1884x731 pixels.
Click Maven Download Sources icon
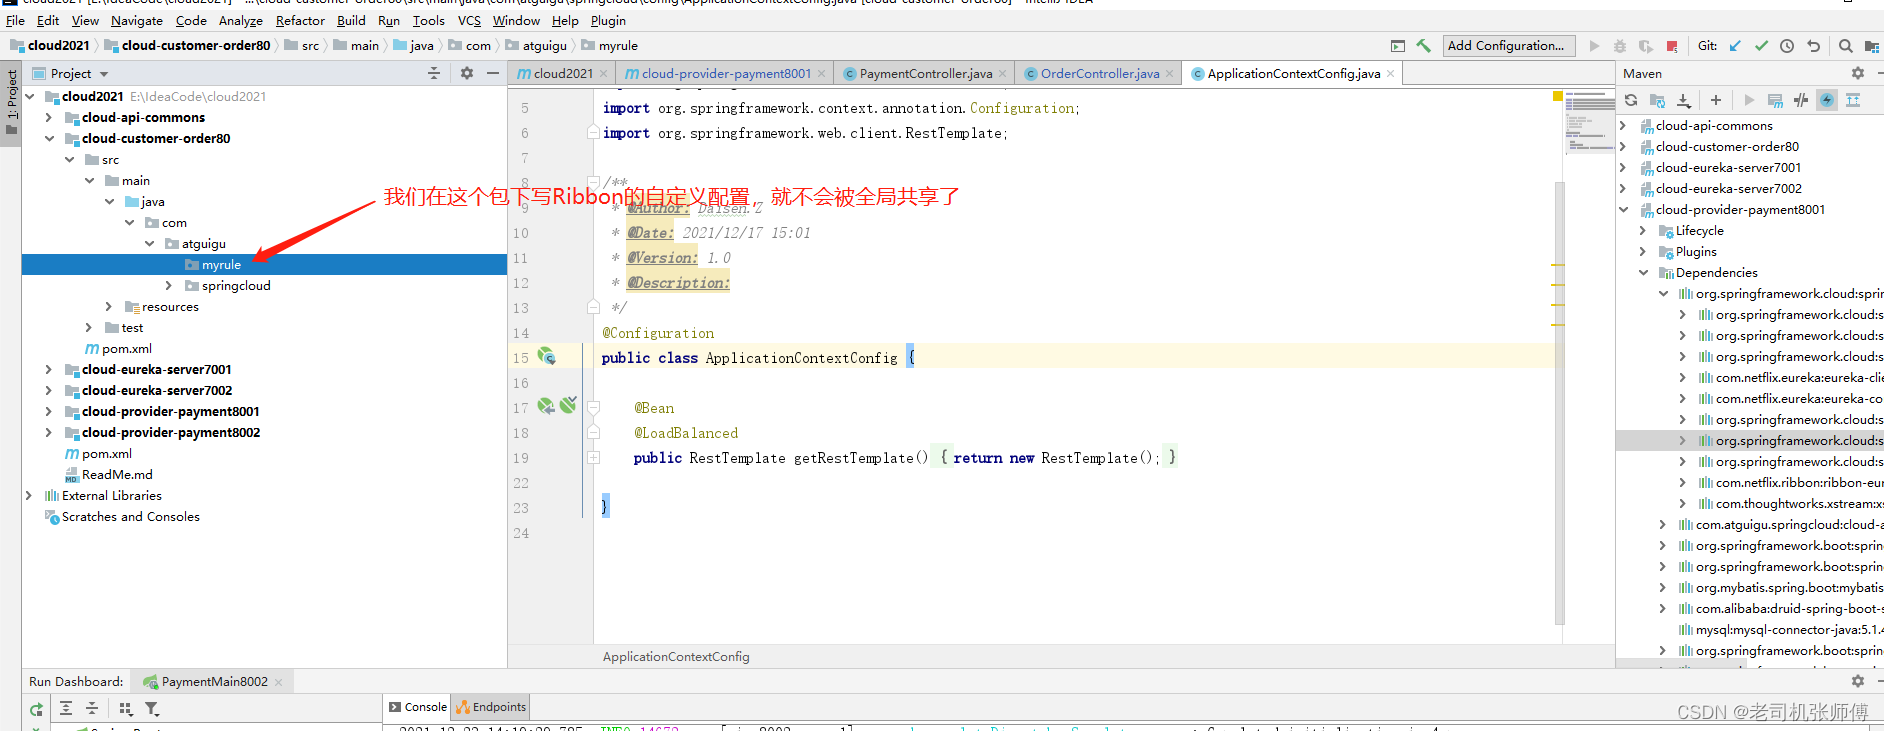(1684, 100)
